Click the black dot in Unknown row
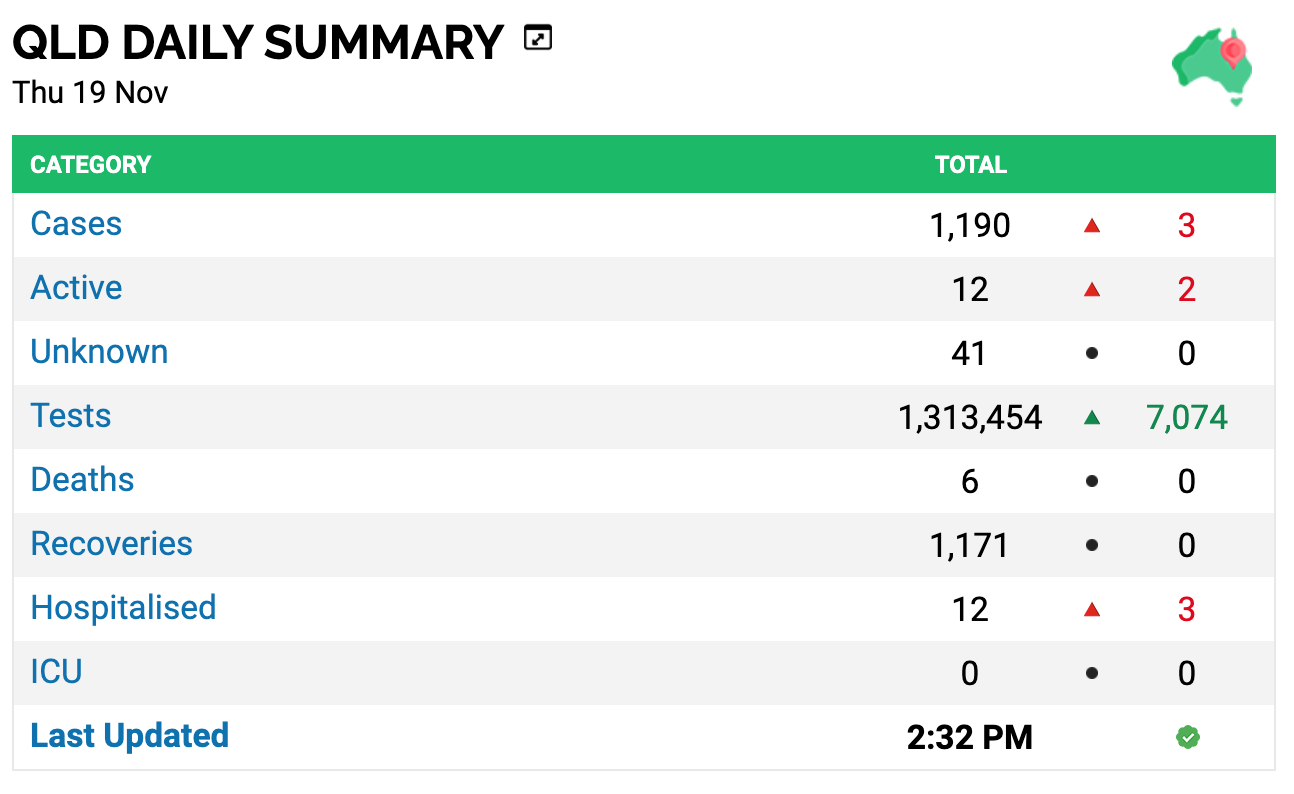 point(1092,353)
